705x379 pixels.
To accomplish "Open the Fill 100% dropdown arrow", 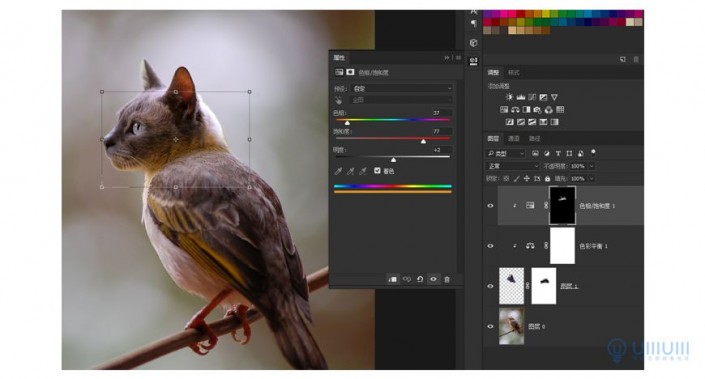I will coord(592,178).
